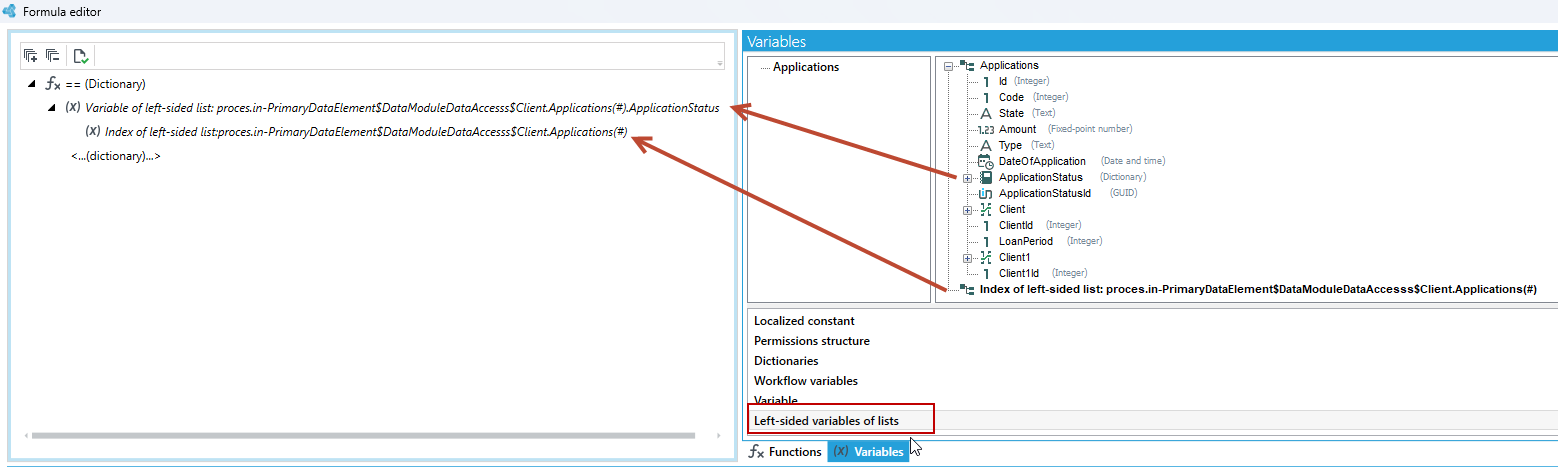
Task: Select the == (Dictionary) root label
Action: click(106, 84)
